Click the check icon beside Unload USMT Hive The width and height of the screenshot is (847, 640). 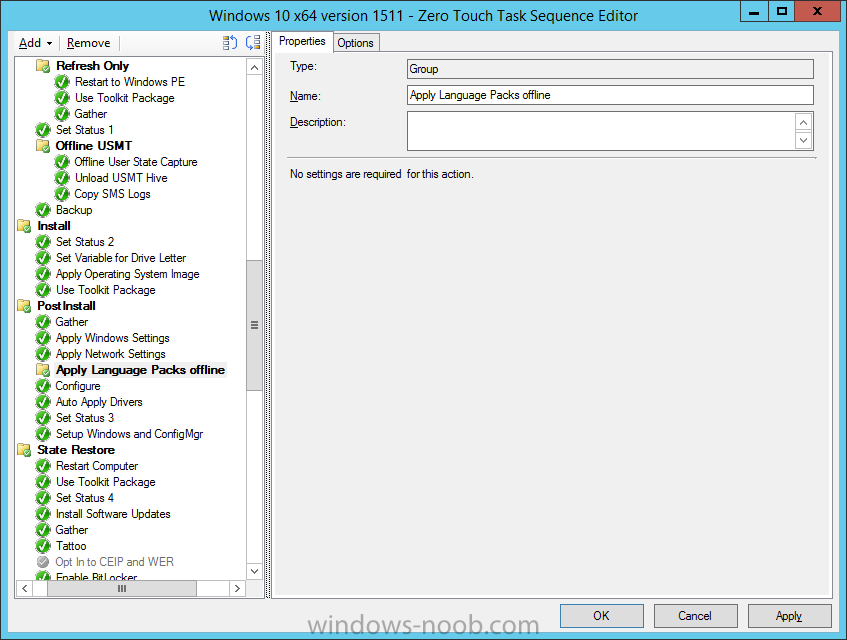[x=62, y=178]
